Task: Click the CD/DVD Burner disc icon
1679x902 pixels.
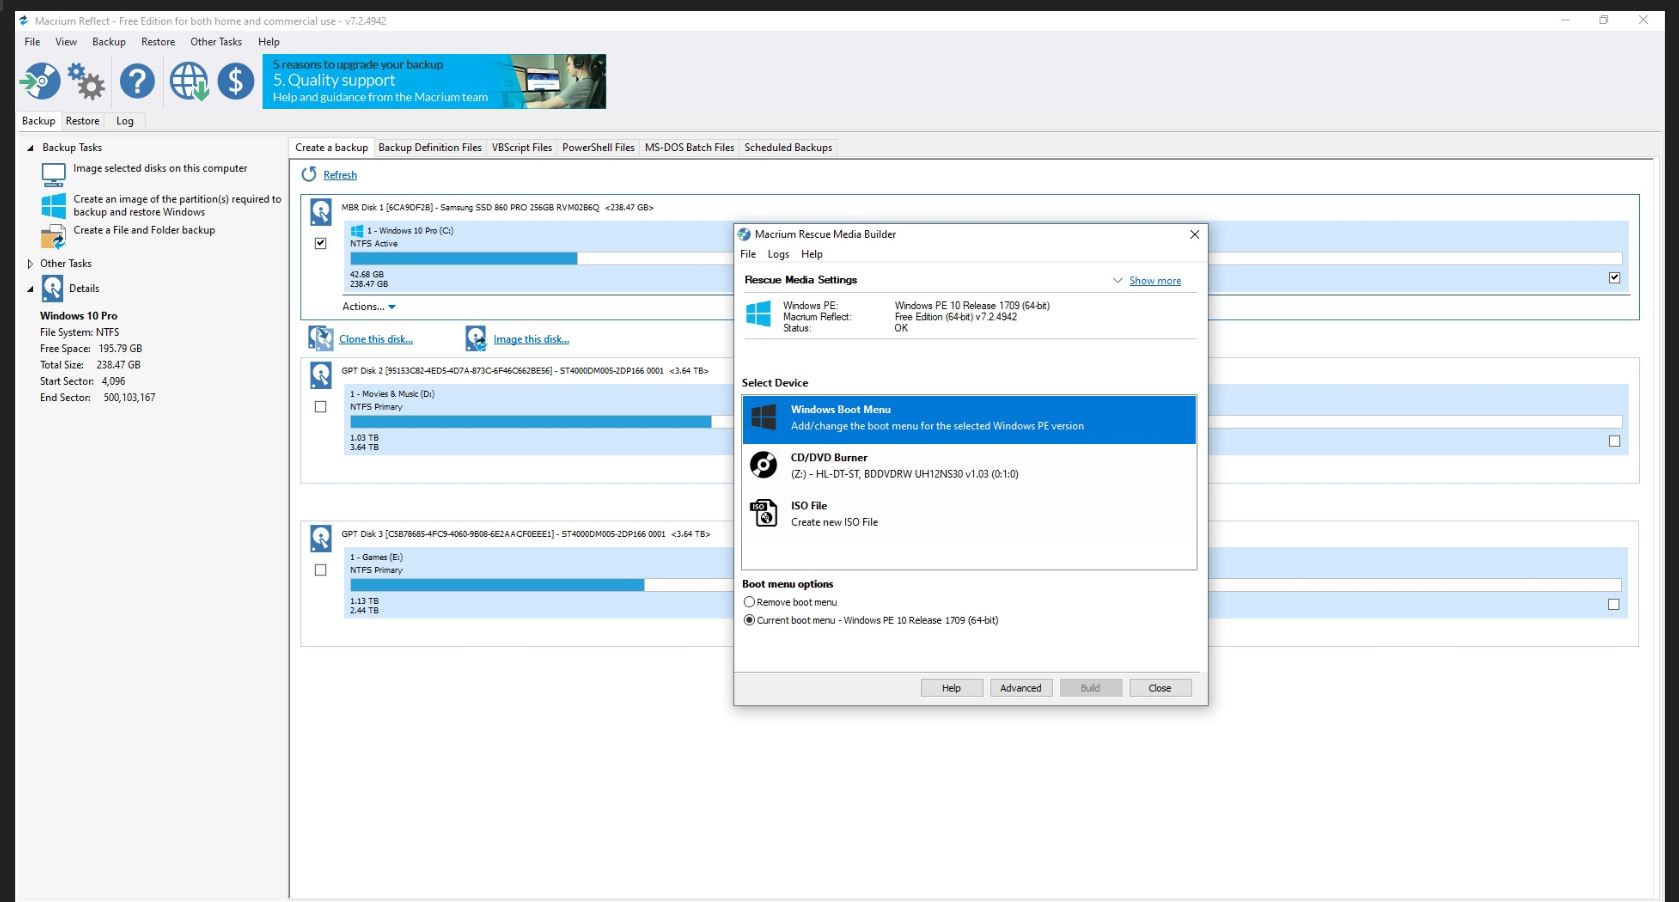Action: point(764,465)
